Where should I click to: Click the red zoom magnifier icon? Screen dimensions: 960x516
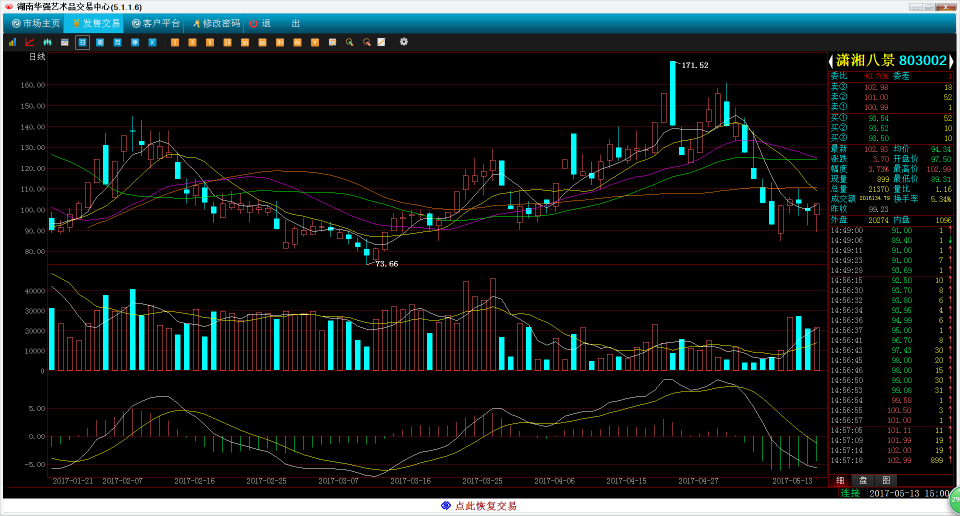[x=366, y=42]
